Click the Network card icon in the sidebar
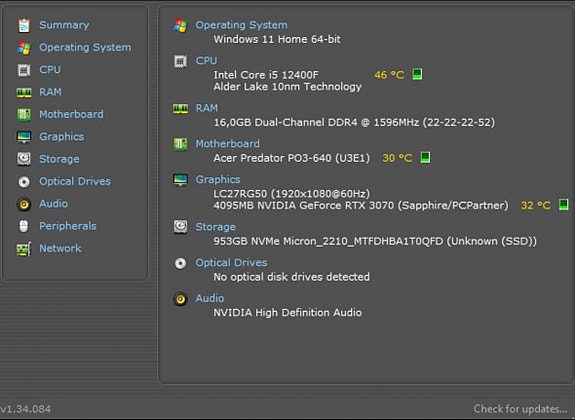 [24, 249]
